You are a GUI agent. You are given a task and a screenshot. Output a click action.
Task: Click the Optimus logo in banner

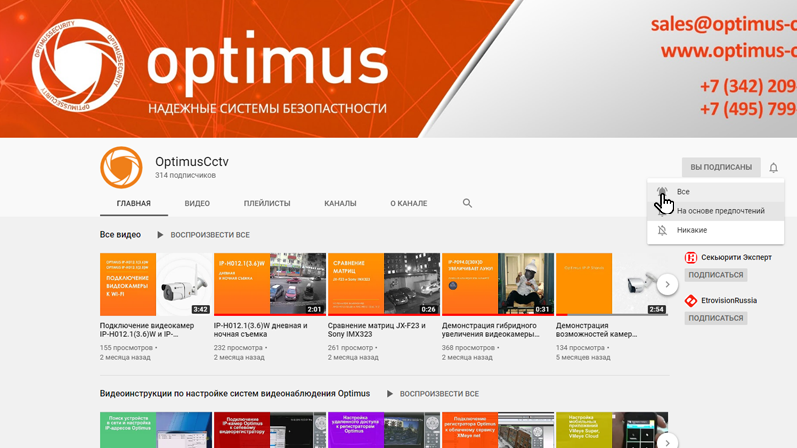77,65
